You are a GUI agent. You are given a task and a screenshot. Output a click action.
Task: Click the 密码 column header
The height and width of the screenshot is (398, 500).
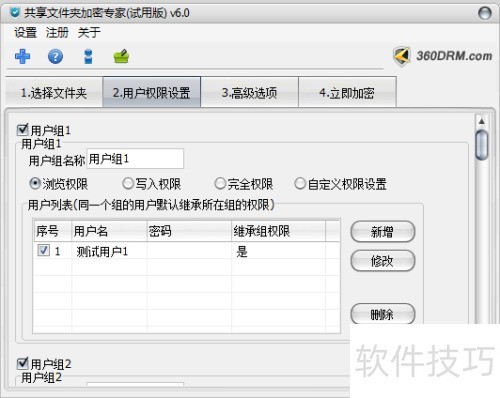189,231
